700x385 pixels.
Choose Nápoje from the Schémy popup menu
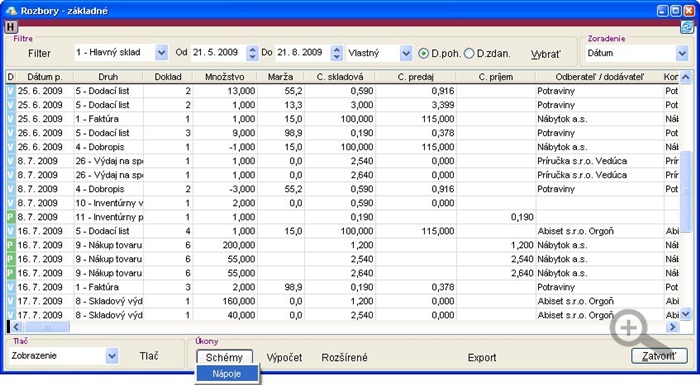point(227,374)
